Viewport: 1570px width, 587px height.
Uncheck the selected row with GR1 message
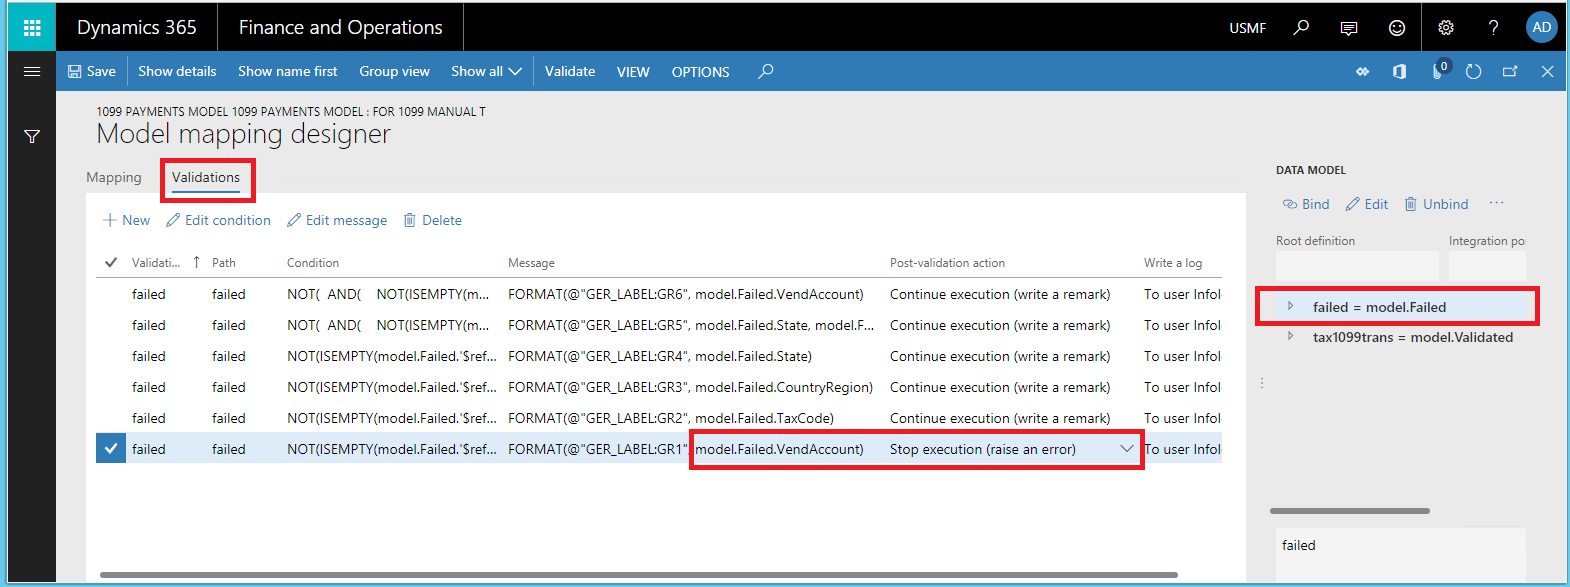[111, 449]
